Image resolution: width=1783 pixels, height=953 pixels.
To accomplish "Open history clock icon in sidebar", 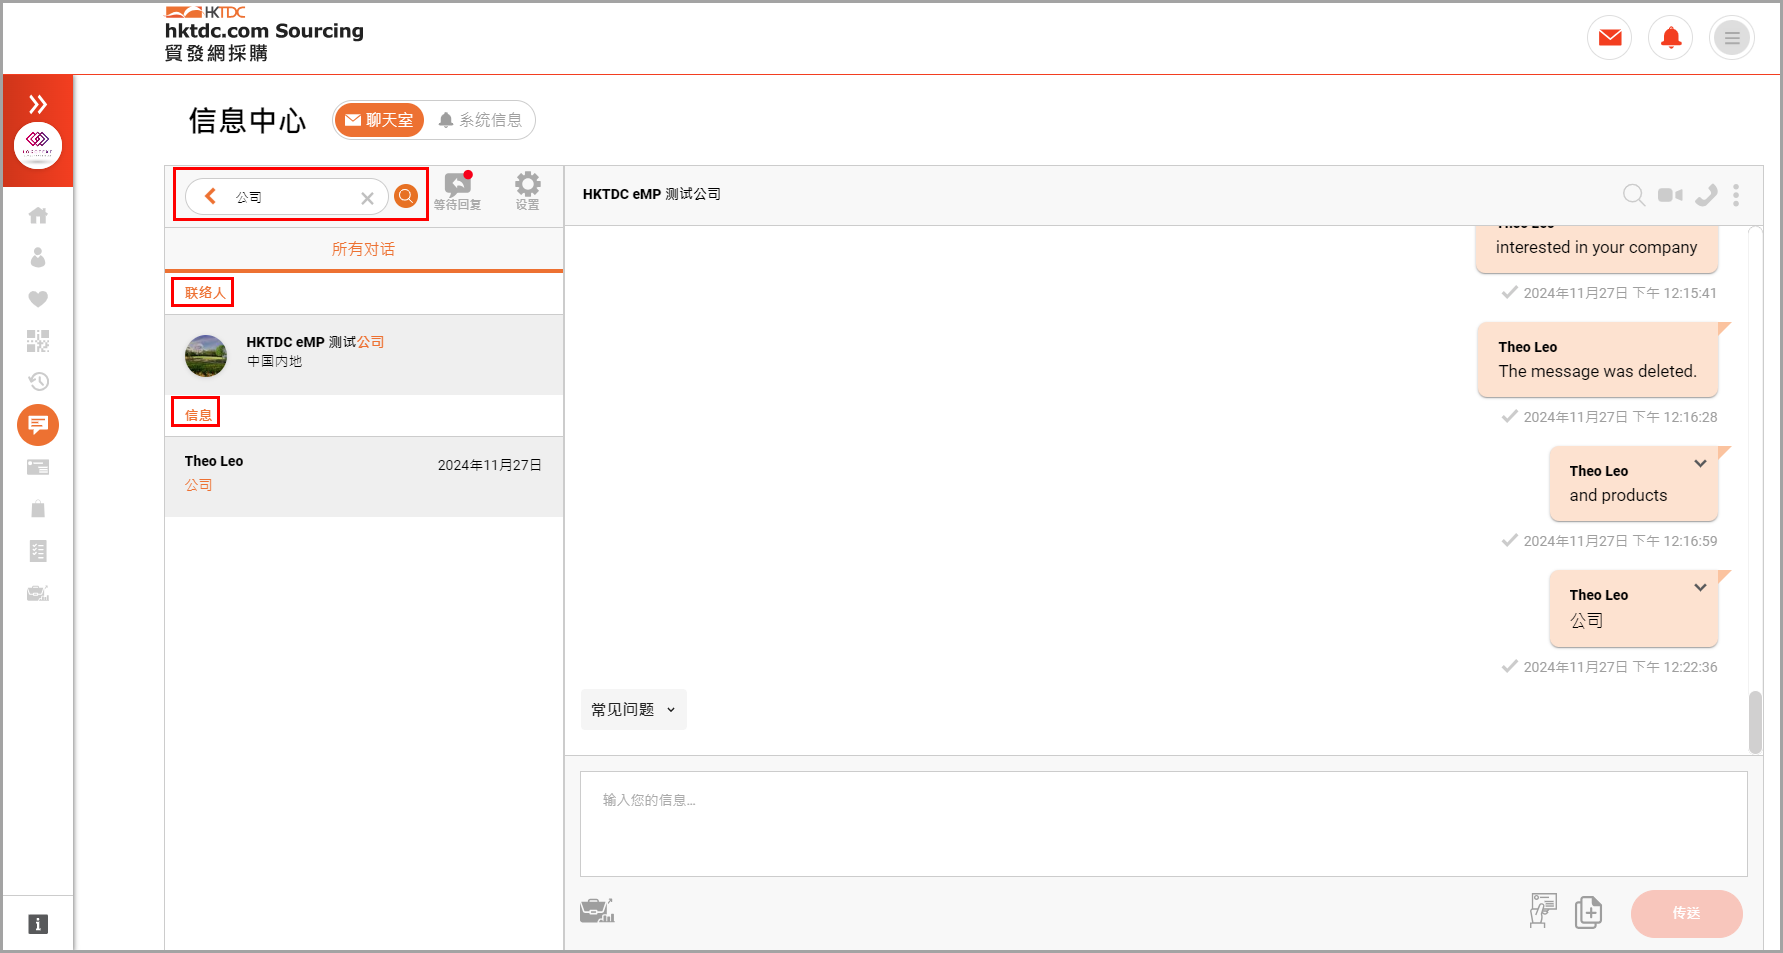I will tap(38, 381).
